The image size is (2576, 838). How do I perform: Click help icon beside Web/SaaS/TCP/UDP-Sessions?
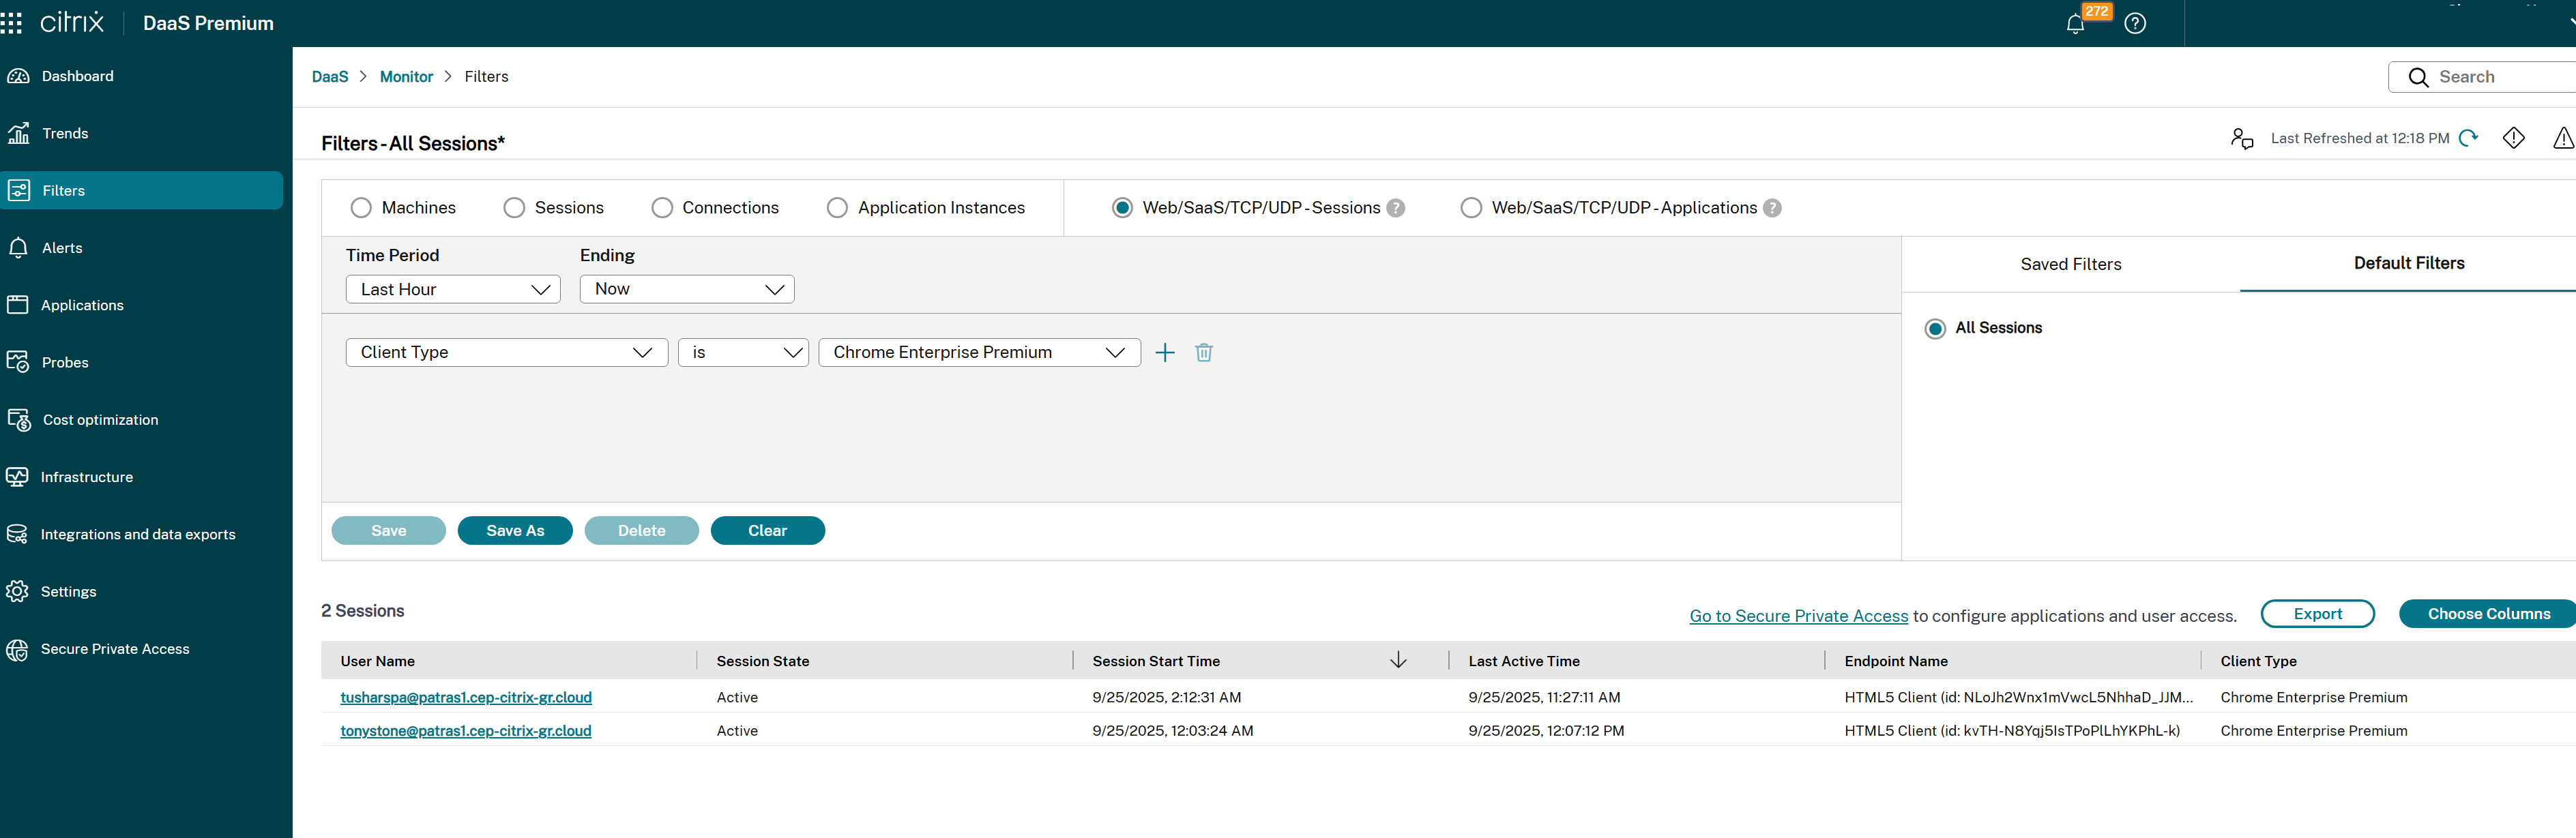[x=1396, y=208]
